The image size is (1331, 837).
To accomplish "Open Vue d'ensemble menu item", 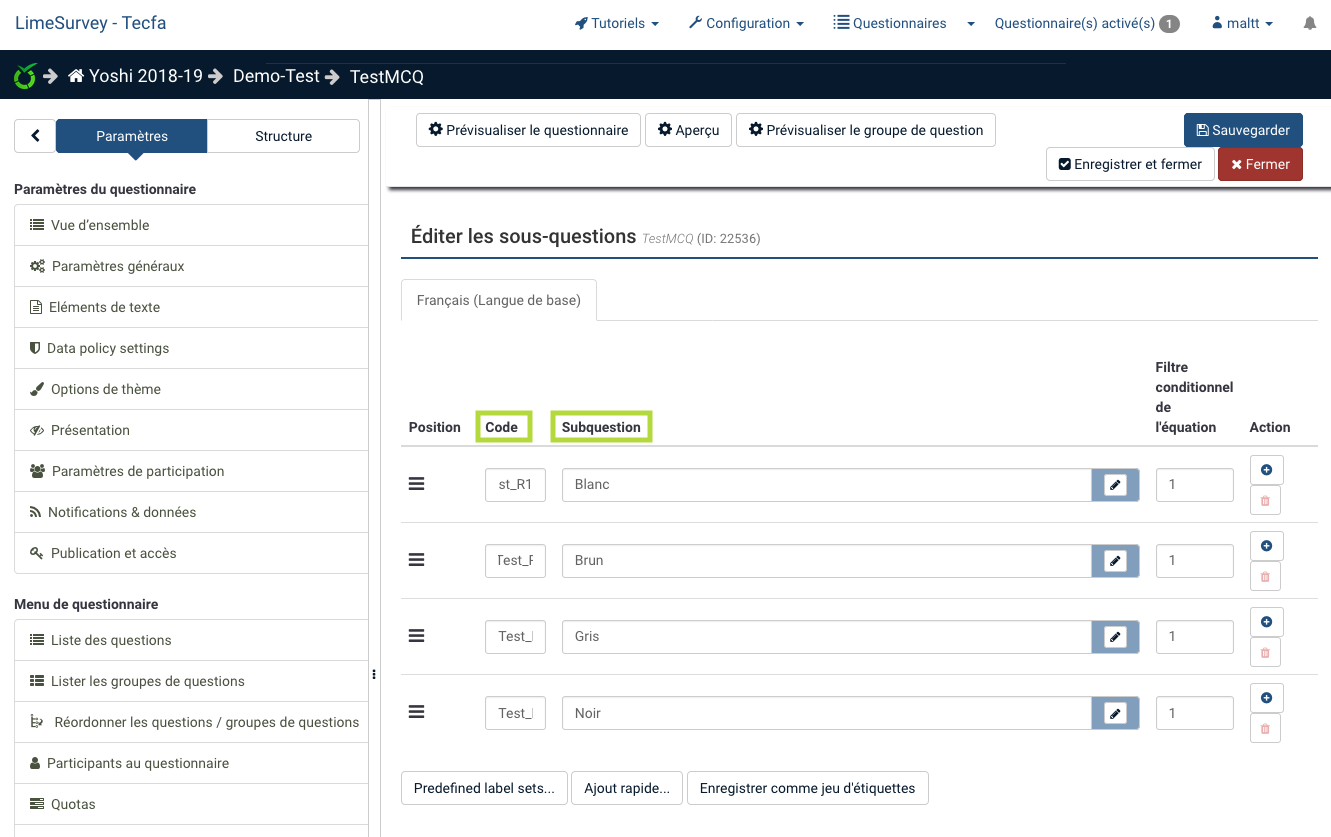I will pyautogui.click(x=191, y=225).
